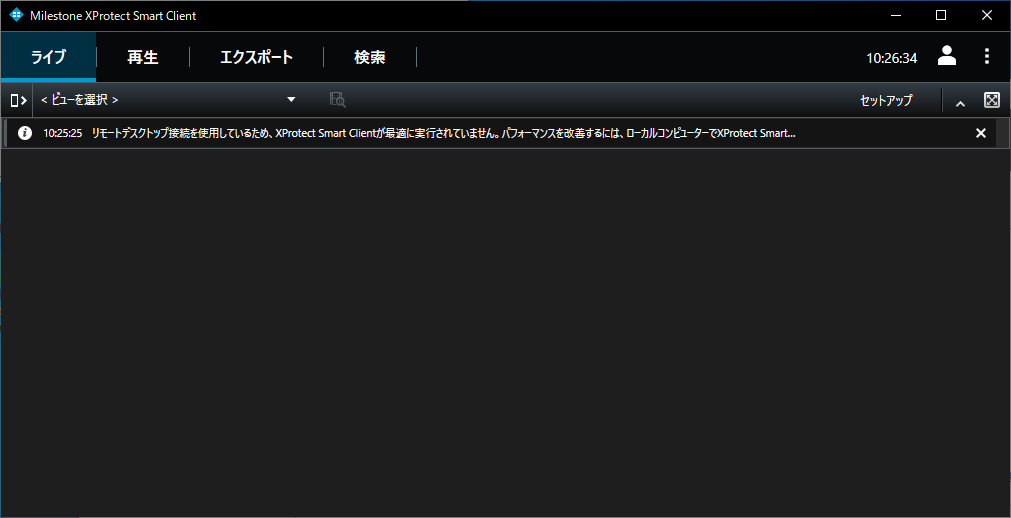The height and width of the screenshot is (518, 1011).
Task: Open the 再生 tab
Action: [x=142, y=57]
